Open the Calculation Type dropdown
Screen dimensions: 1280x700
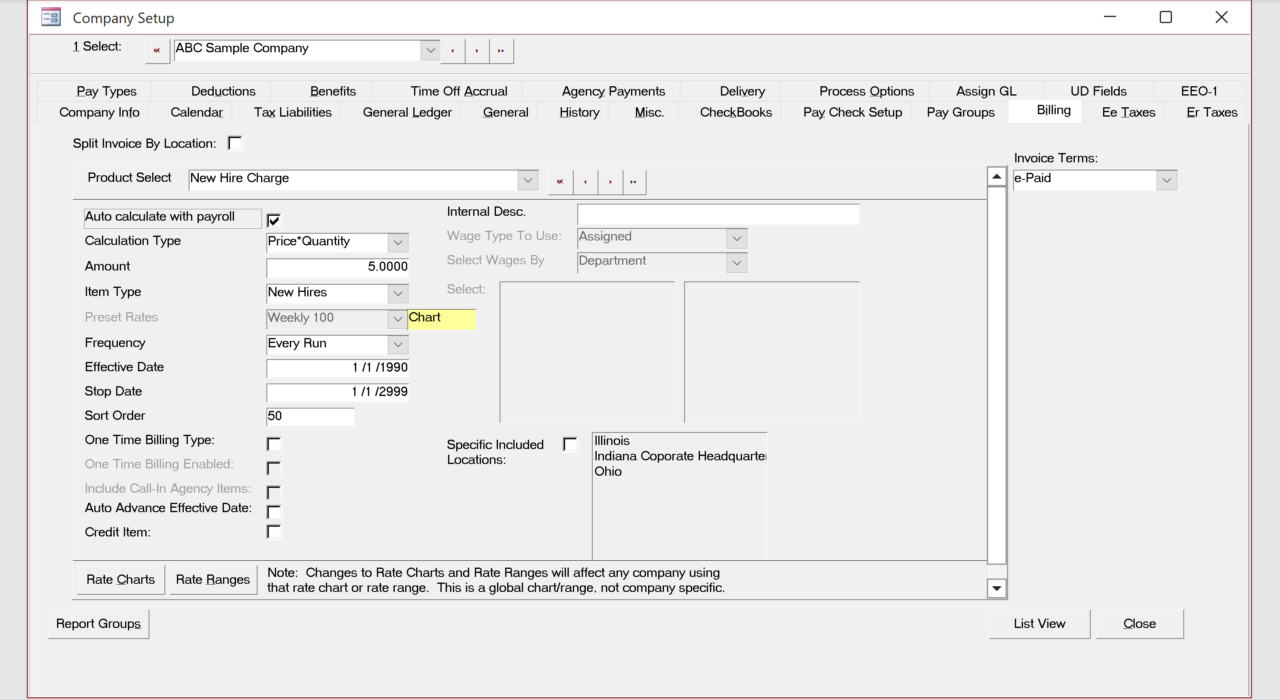click(398, 242)
